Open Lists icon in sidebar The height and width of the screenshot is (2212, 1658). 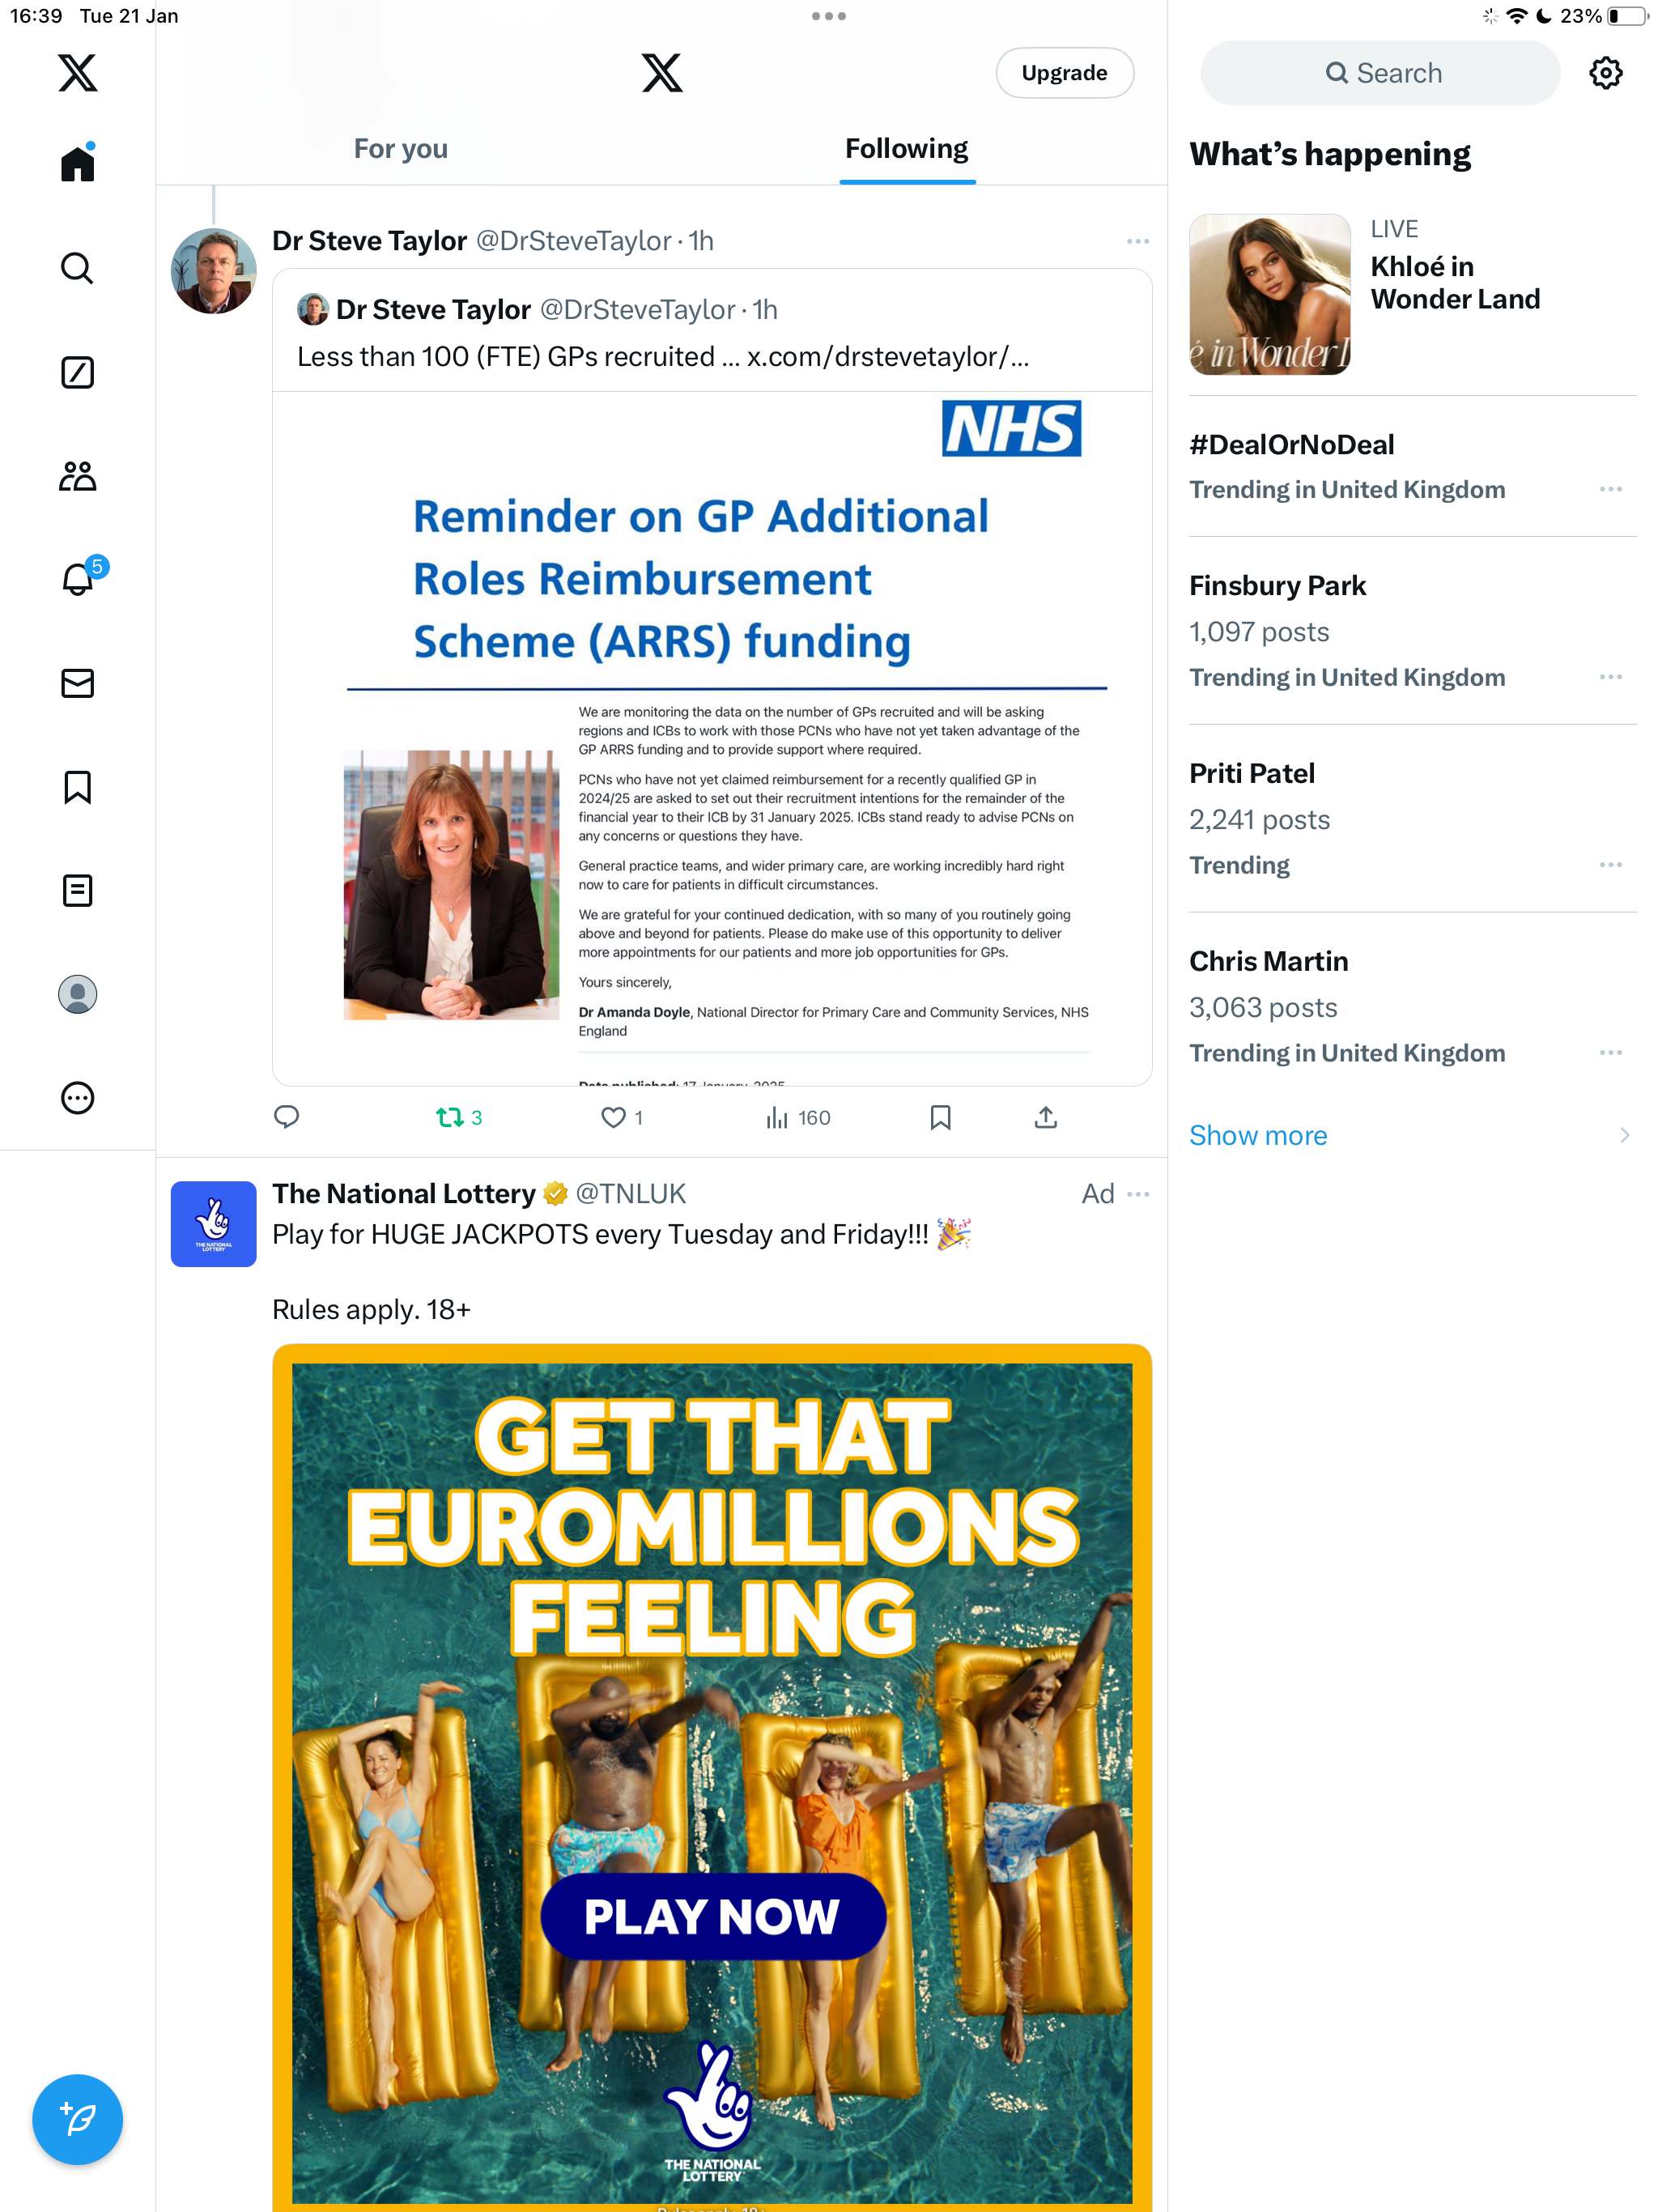[x=77, y=891]
